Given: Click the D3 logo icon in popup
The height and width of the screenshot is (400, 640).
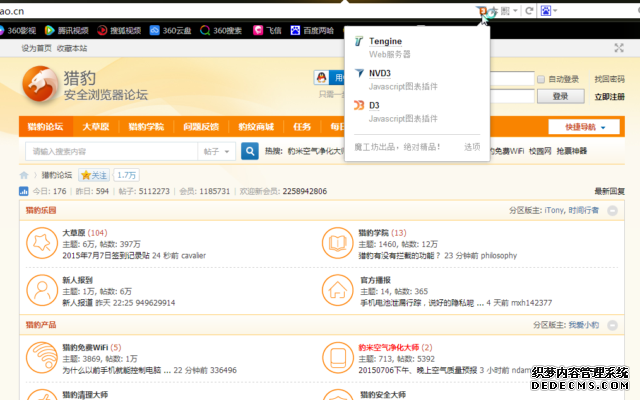Looking at the screenshot, I should 359,105.
